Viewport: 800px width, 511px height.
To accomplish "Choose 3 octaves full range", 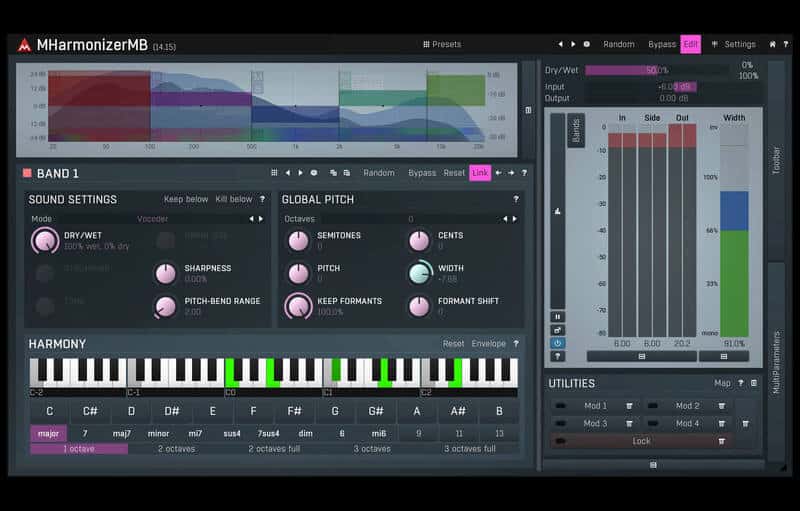I will (469, 449).
